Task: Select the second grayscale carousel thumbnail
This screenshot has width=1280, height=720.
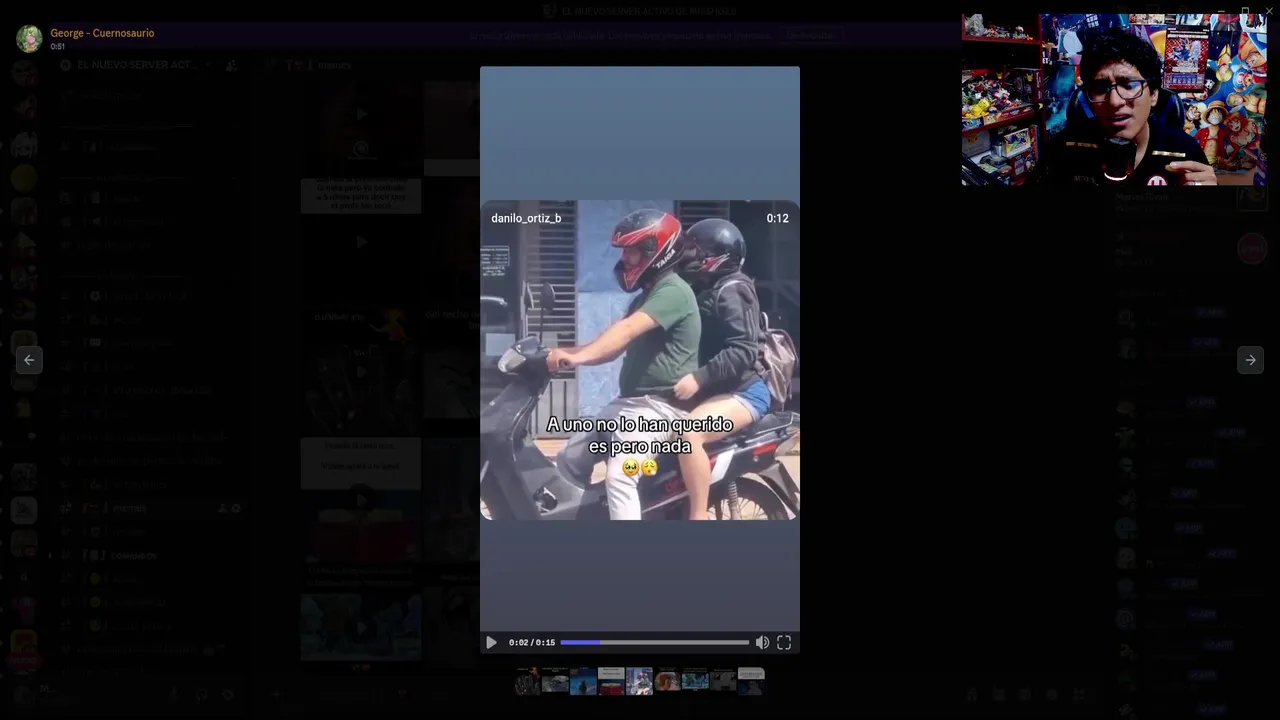Action: (x=555, y=681)
